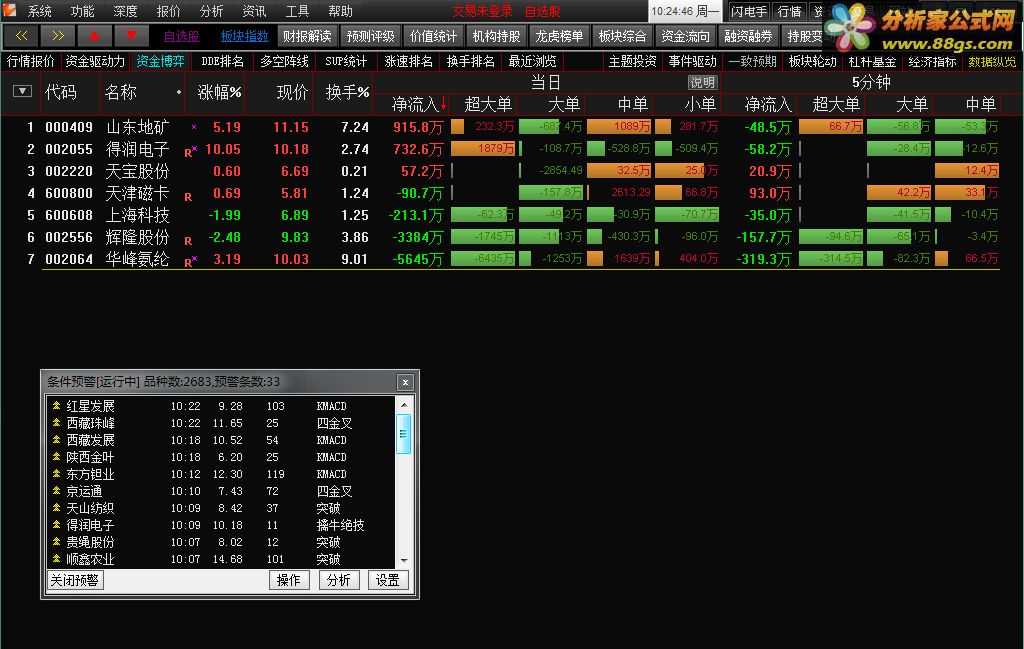Select the 东方钽业 alert entry
The height and width of the screenshot is (649, 1024).
click(222, 474)
